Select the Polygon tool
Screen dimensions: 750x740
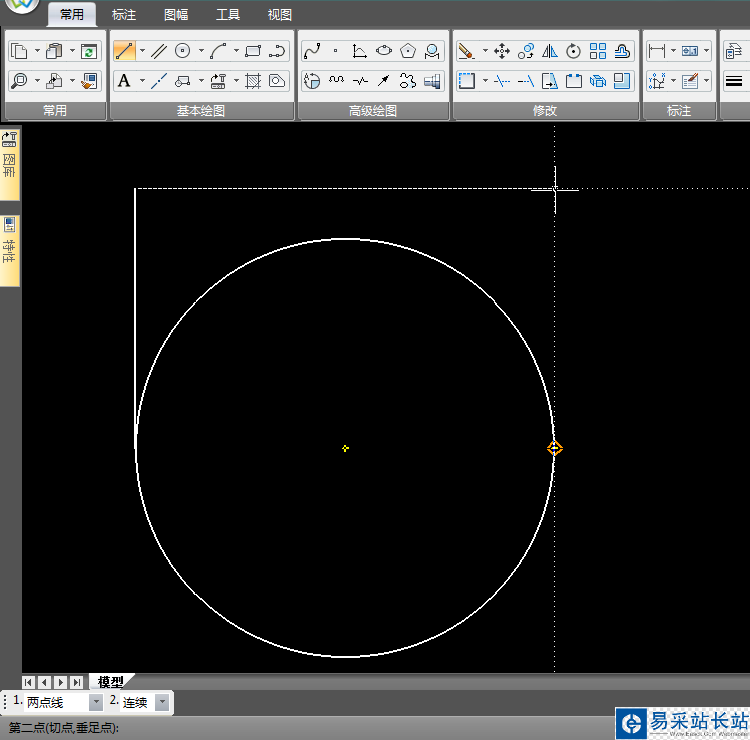408,51
